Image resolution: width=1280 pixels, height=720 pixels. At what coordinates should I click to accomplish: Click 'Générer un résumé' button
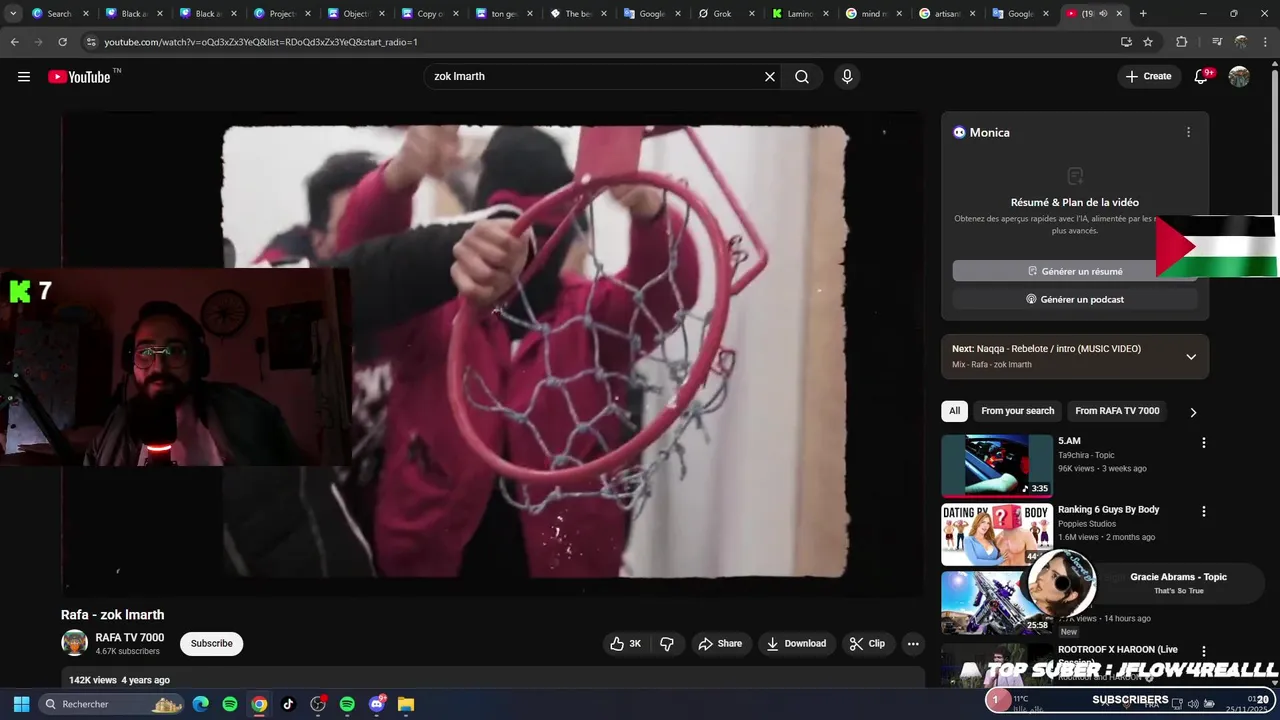[1075, 271]
